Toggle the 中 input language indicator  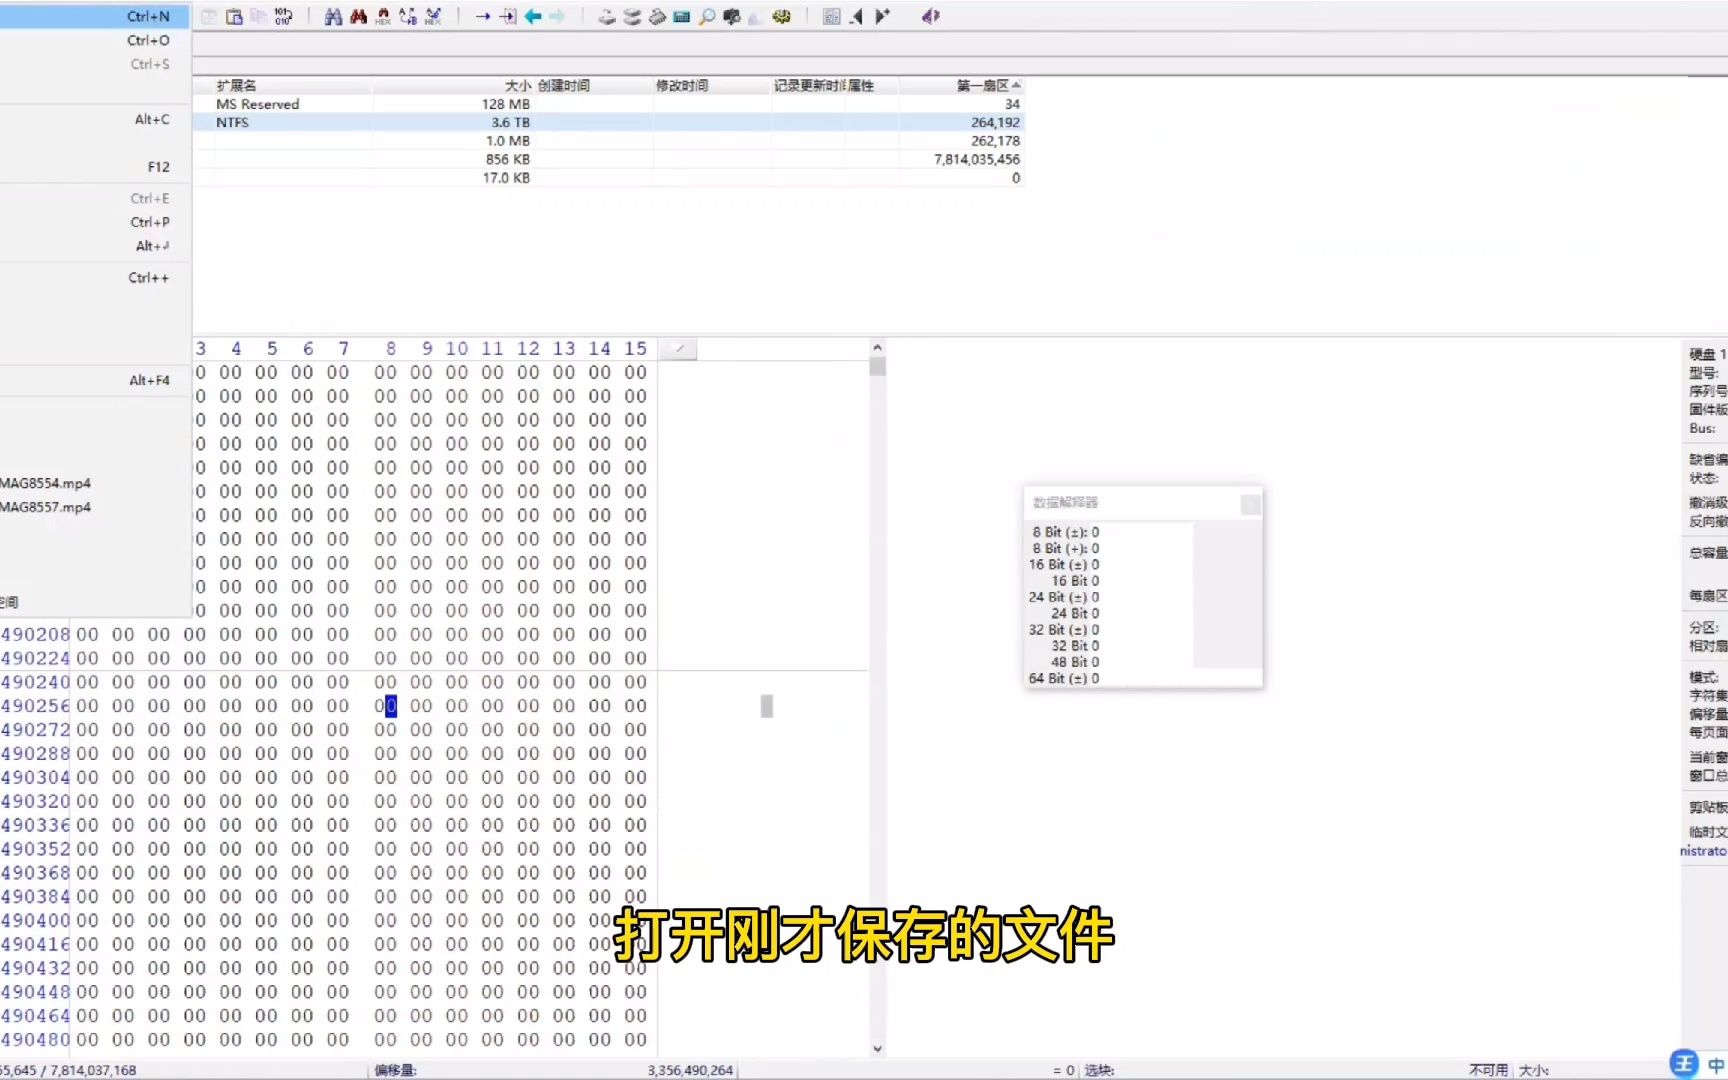pos(1716,1065)
